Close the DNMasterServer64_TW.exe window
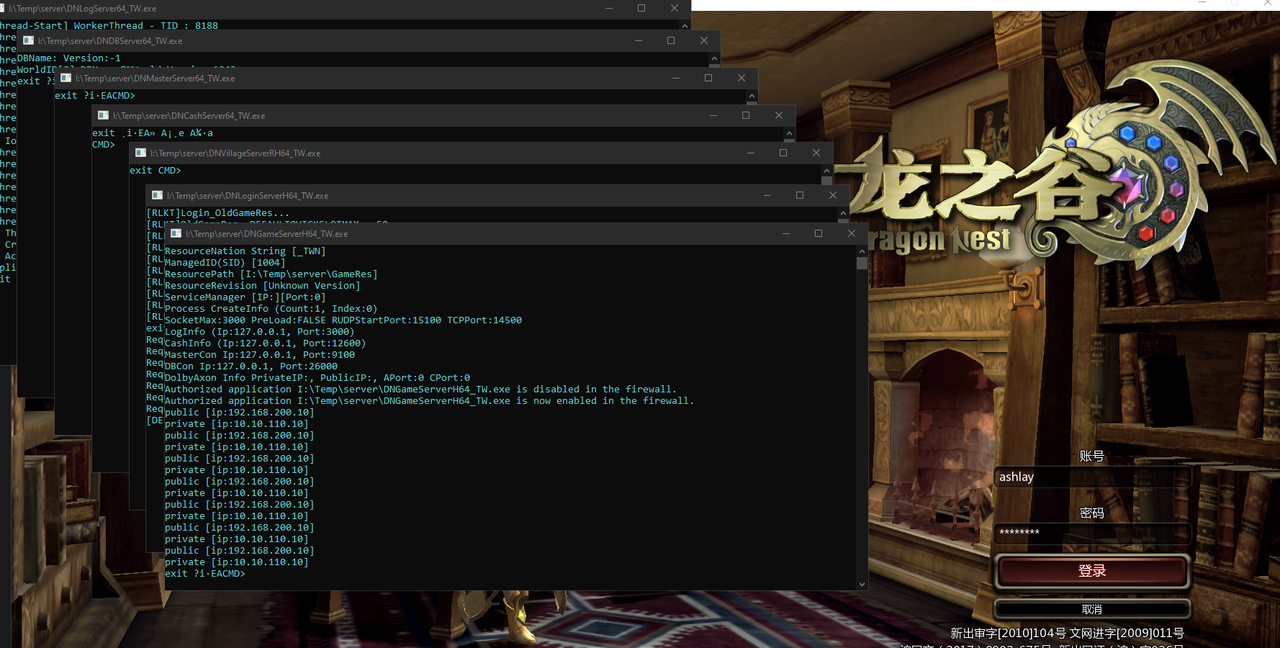This screenshot has height=648, width=1280. coord(741,78)
